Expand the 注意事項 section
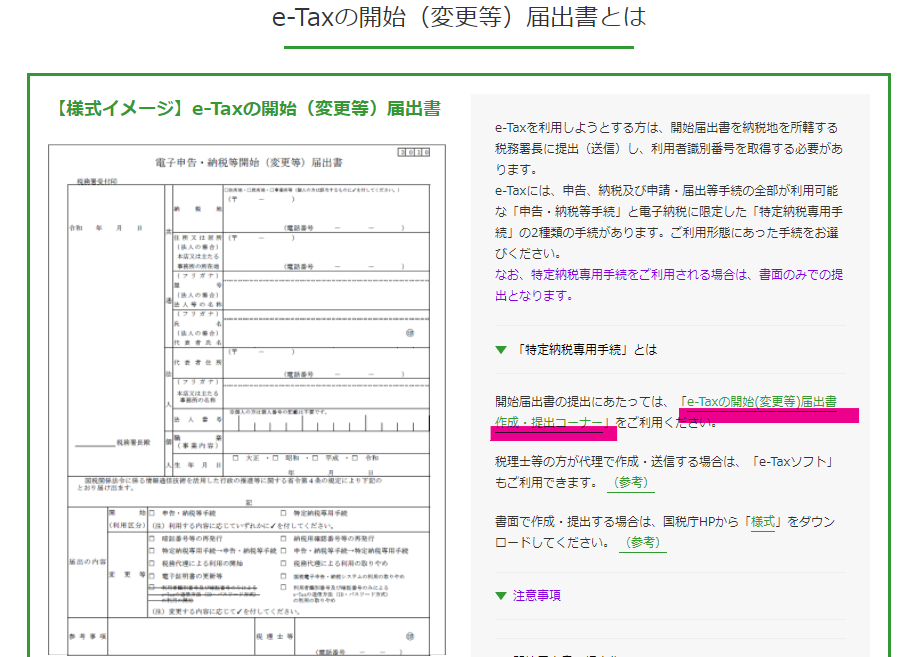Image resolution: width=912 pixels, height=657 pixels. coord(528,595)
